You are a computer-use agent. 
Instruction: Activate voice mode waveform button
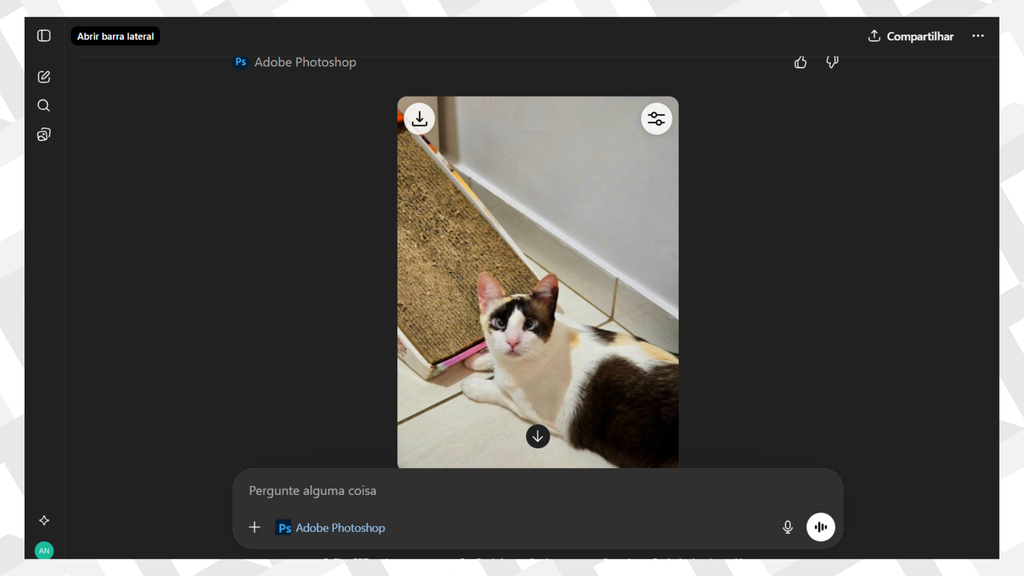820,527
